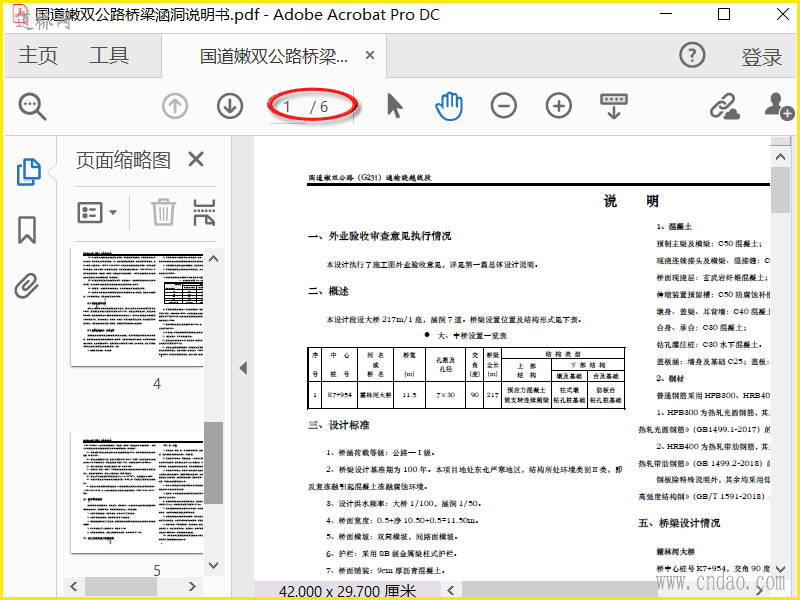800x600 pixels.
Task: Click the heading 二、概述 in the document
Action: point(329,291)
